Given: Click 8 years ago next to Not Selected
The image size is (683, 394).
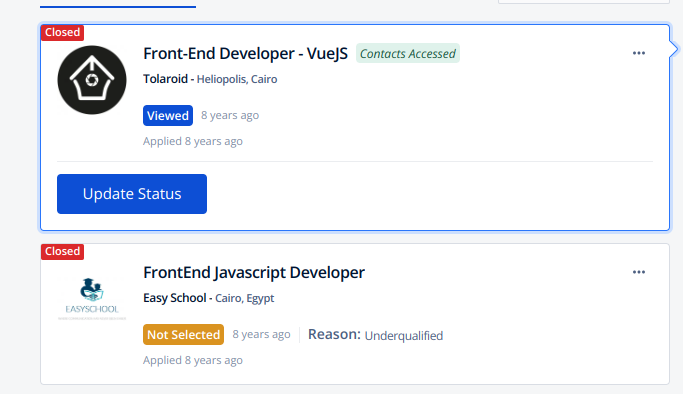Looking at the screenshot, I should point(261,334).
